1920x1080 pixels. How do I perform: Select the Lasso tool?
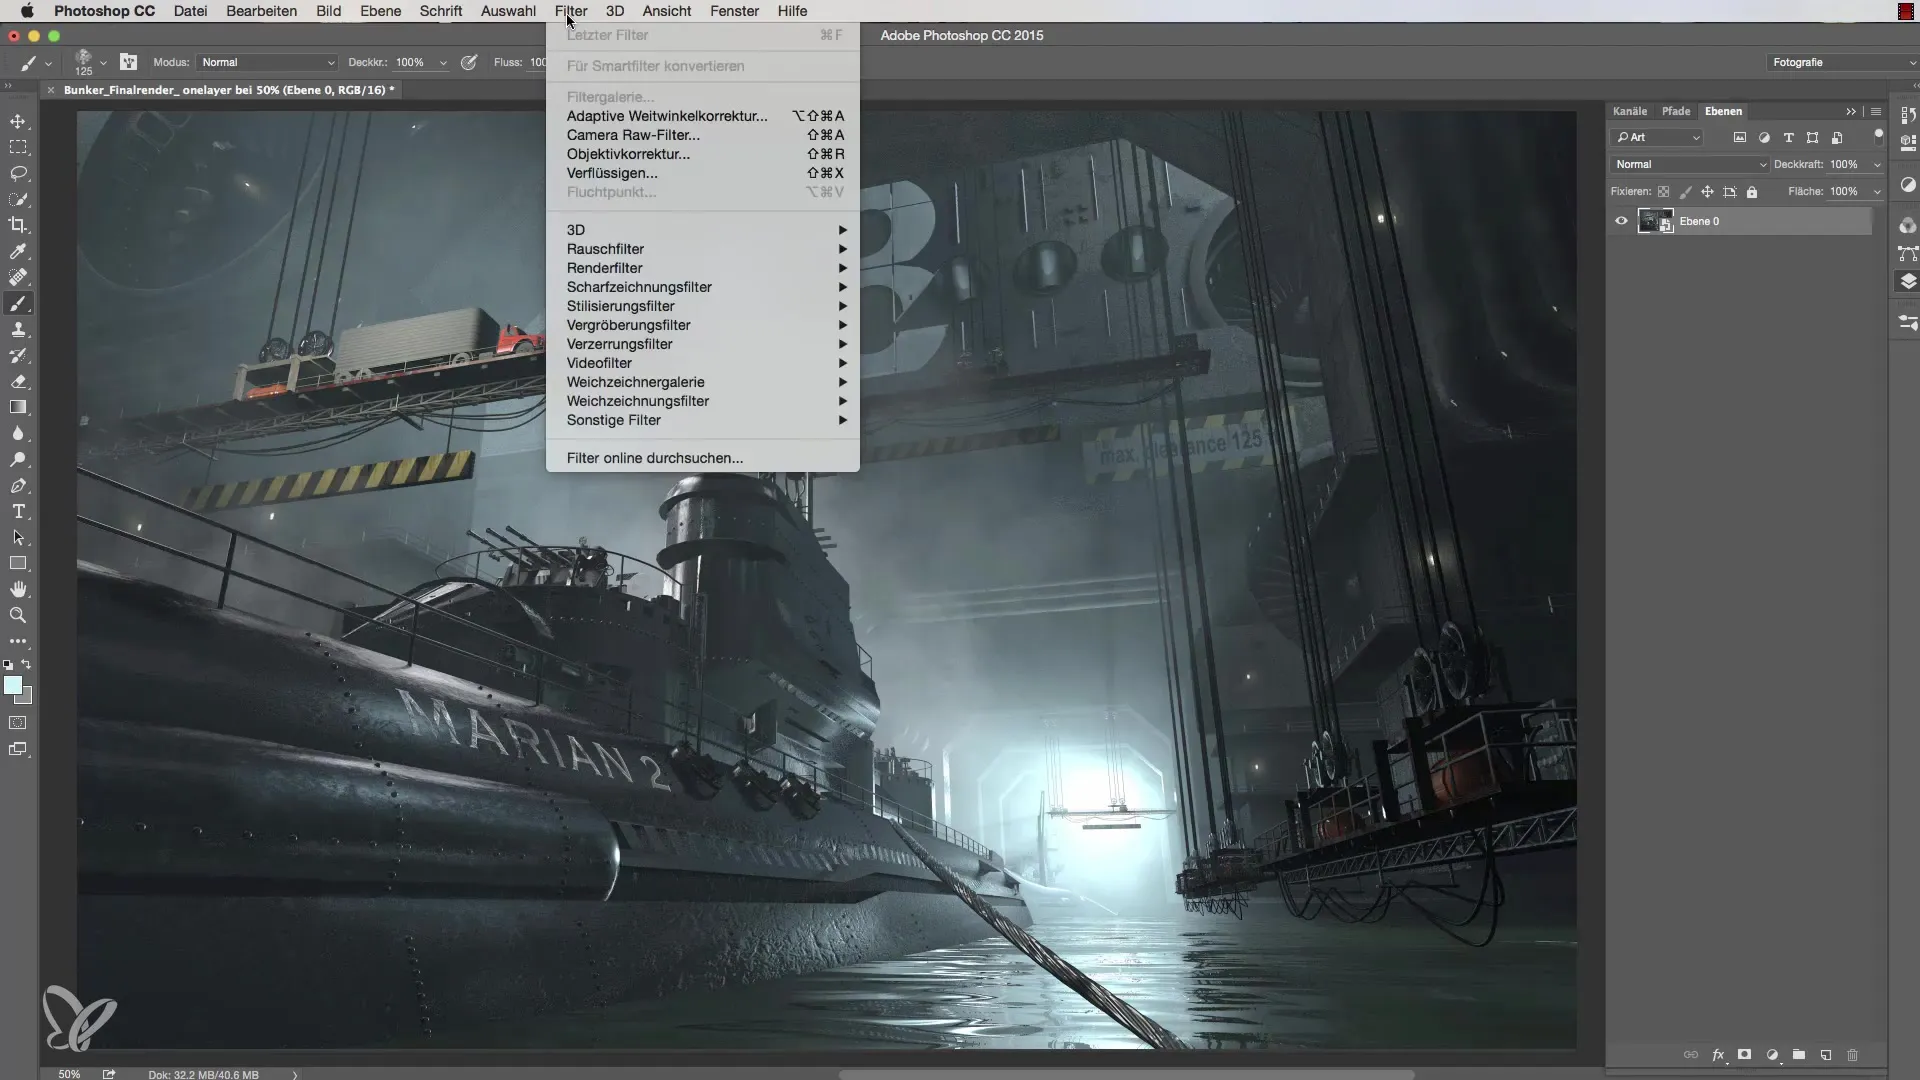(x=18, y=173)
